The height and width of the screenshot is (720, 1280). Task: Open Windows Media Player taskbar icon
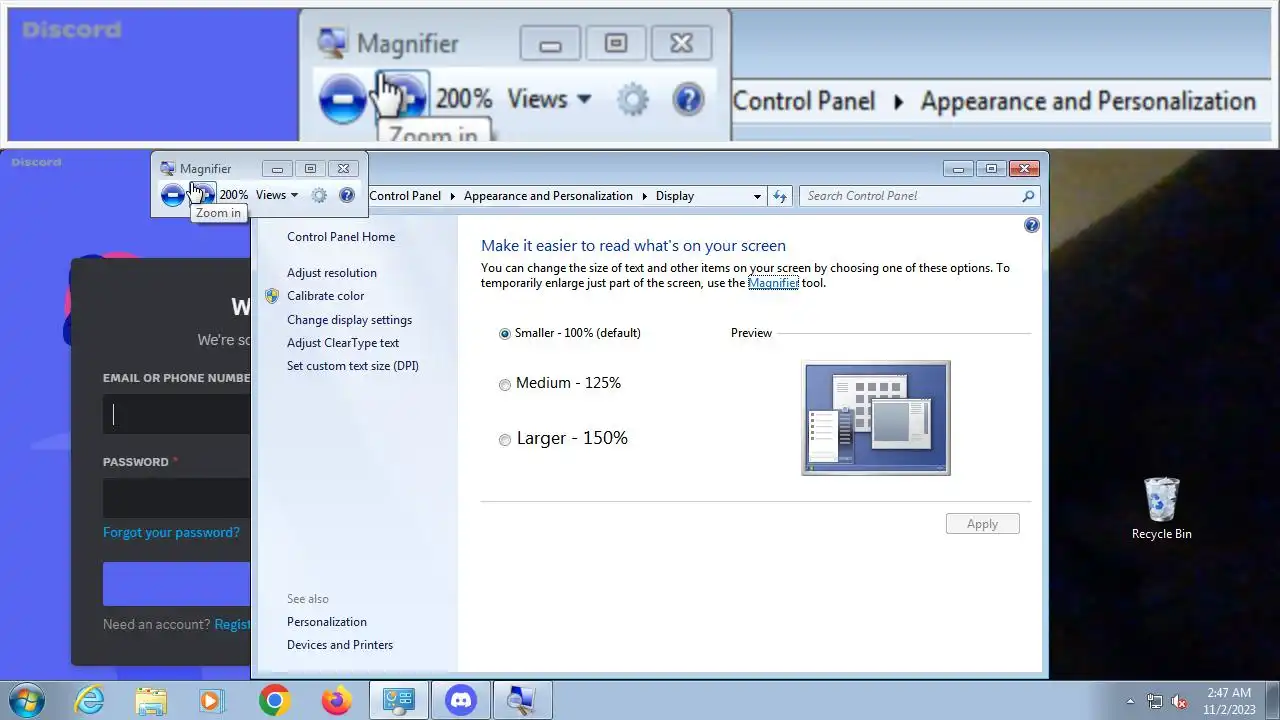pyautogui.click(x=212, y=701)
